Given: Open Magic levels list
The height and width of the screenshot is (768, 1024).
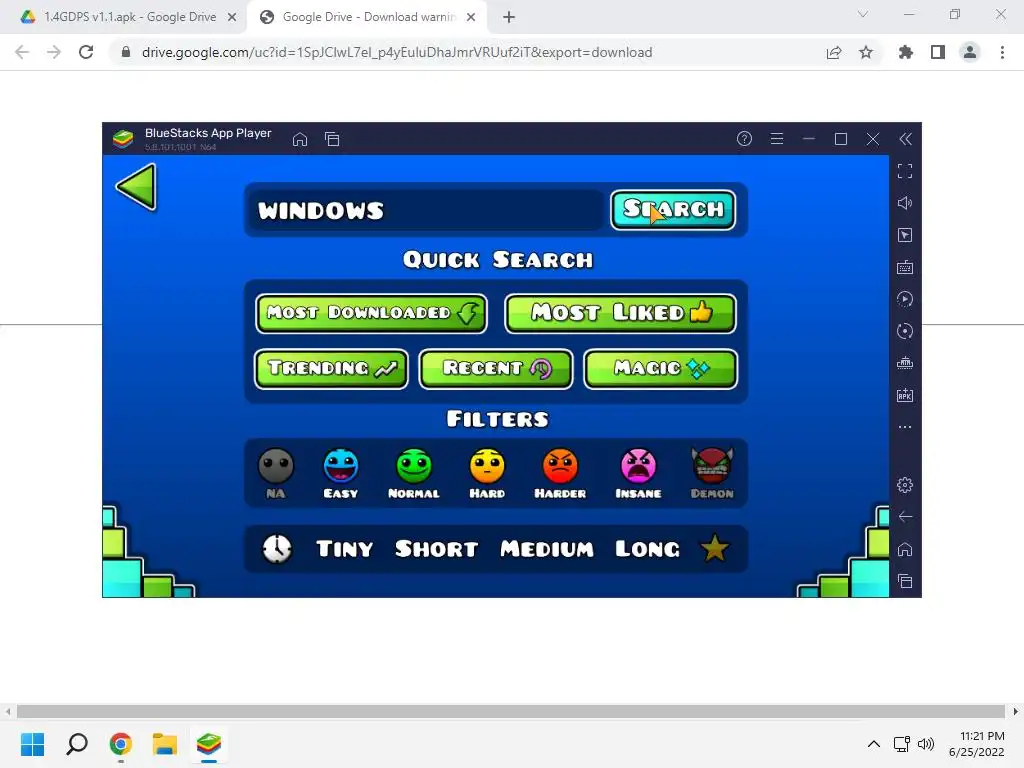Looking at the screenshot, I should 660,369.
